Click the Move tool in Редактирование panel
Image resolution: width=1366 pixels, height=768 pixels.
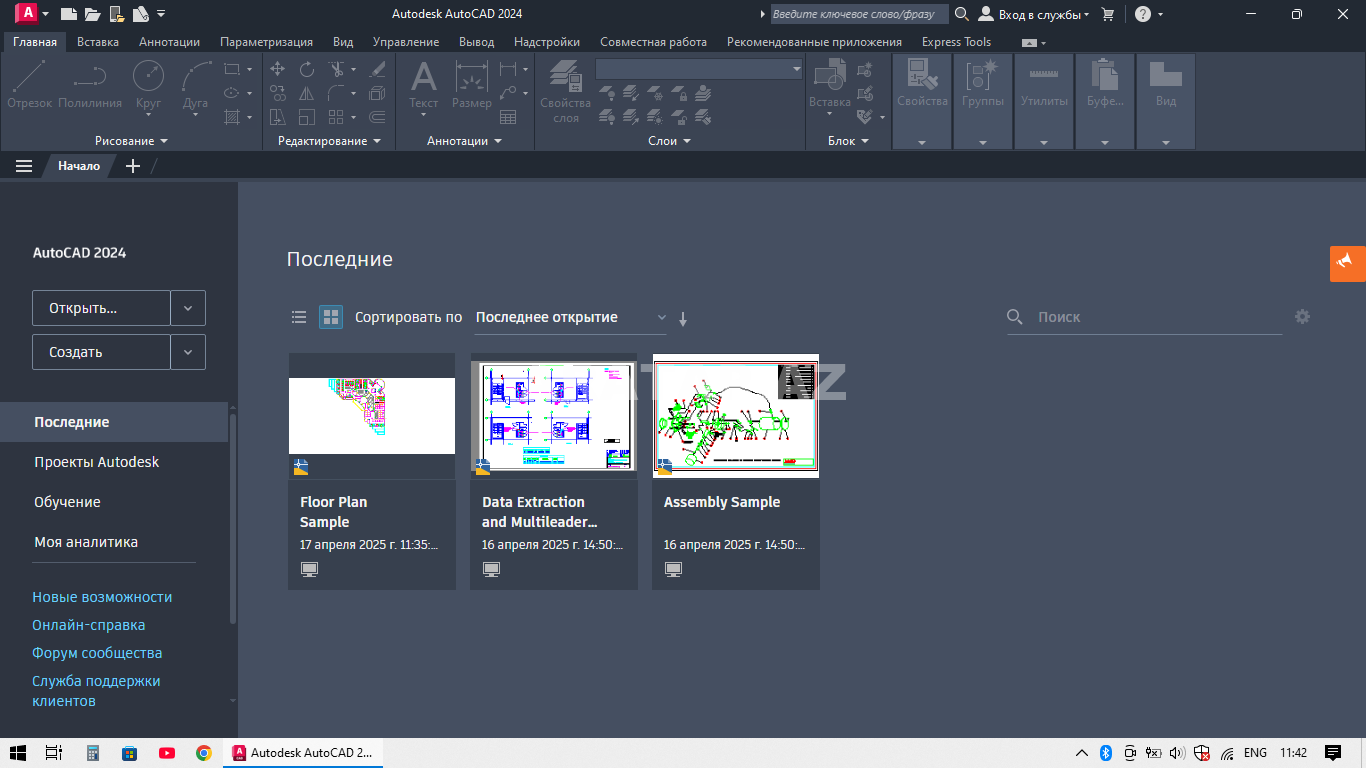pos(278,69)
